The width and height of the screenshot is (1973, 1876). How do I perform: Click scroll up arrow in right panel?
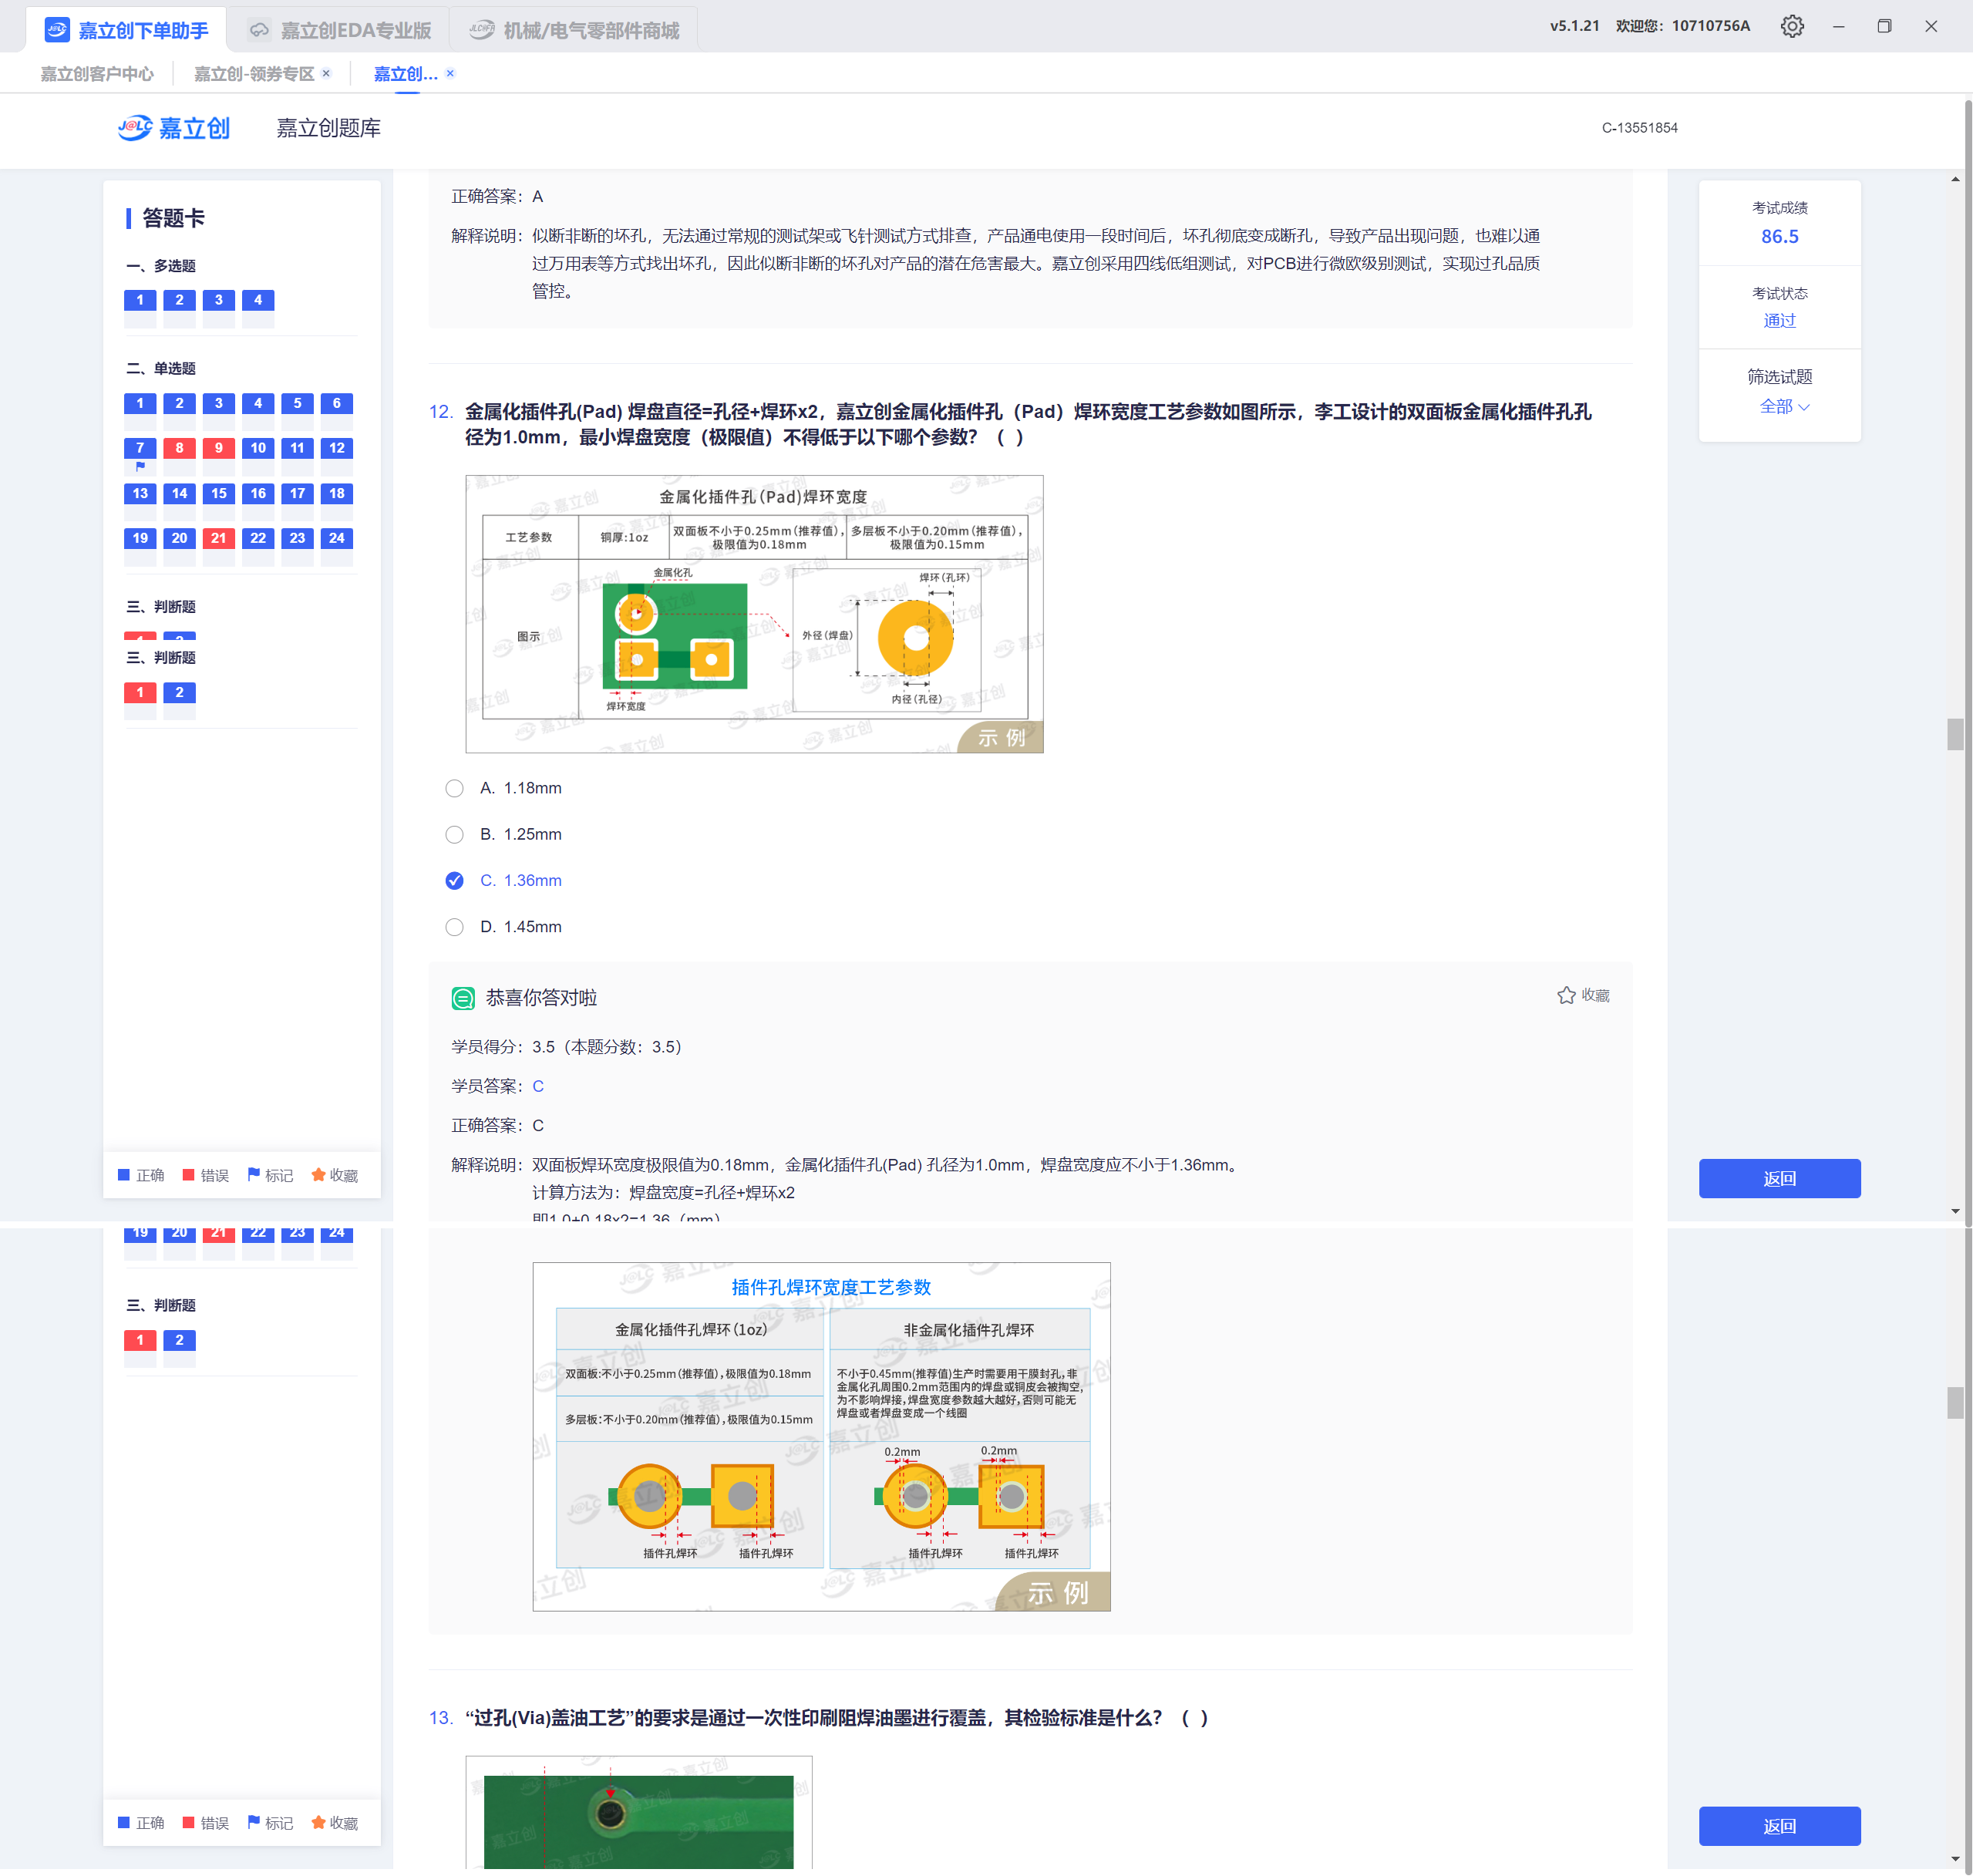point(1954,180)
